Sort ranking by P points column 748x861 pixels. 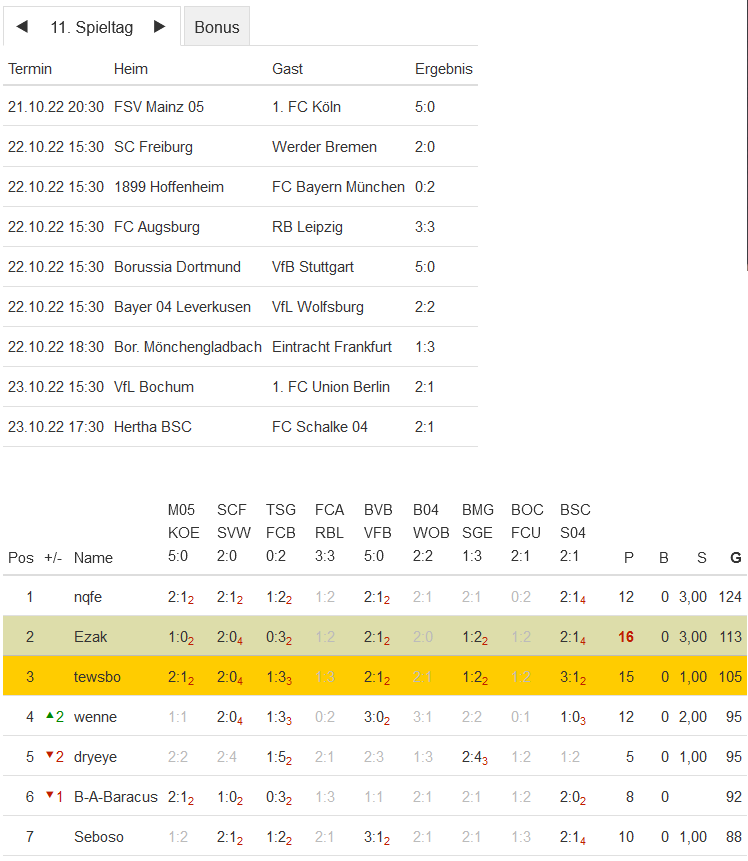coord(629,558)
